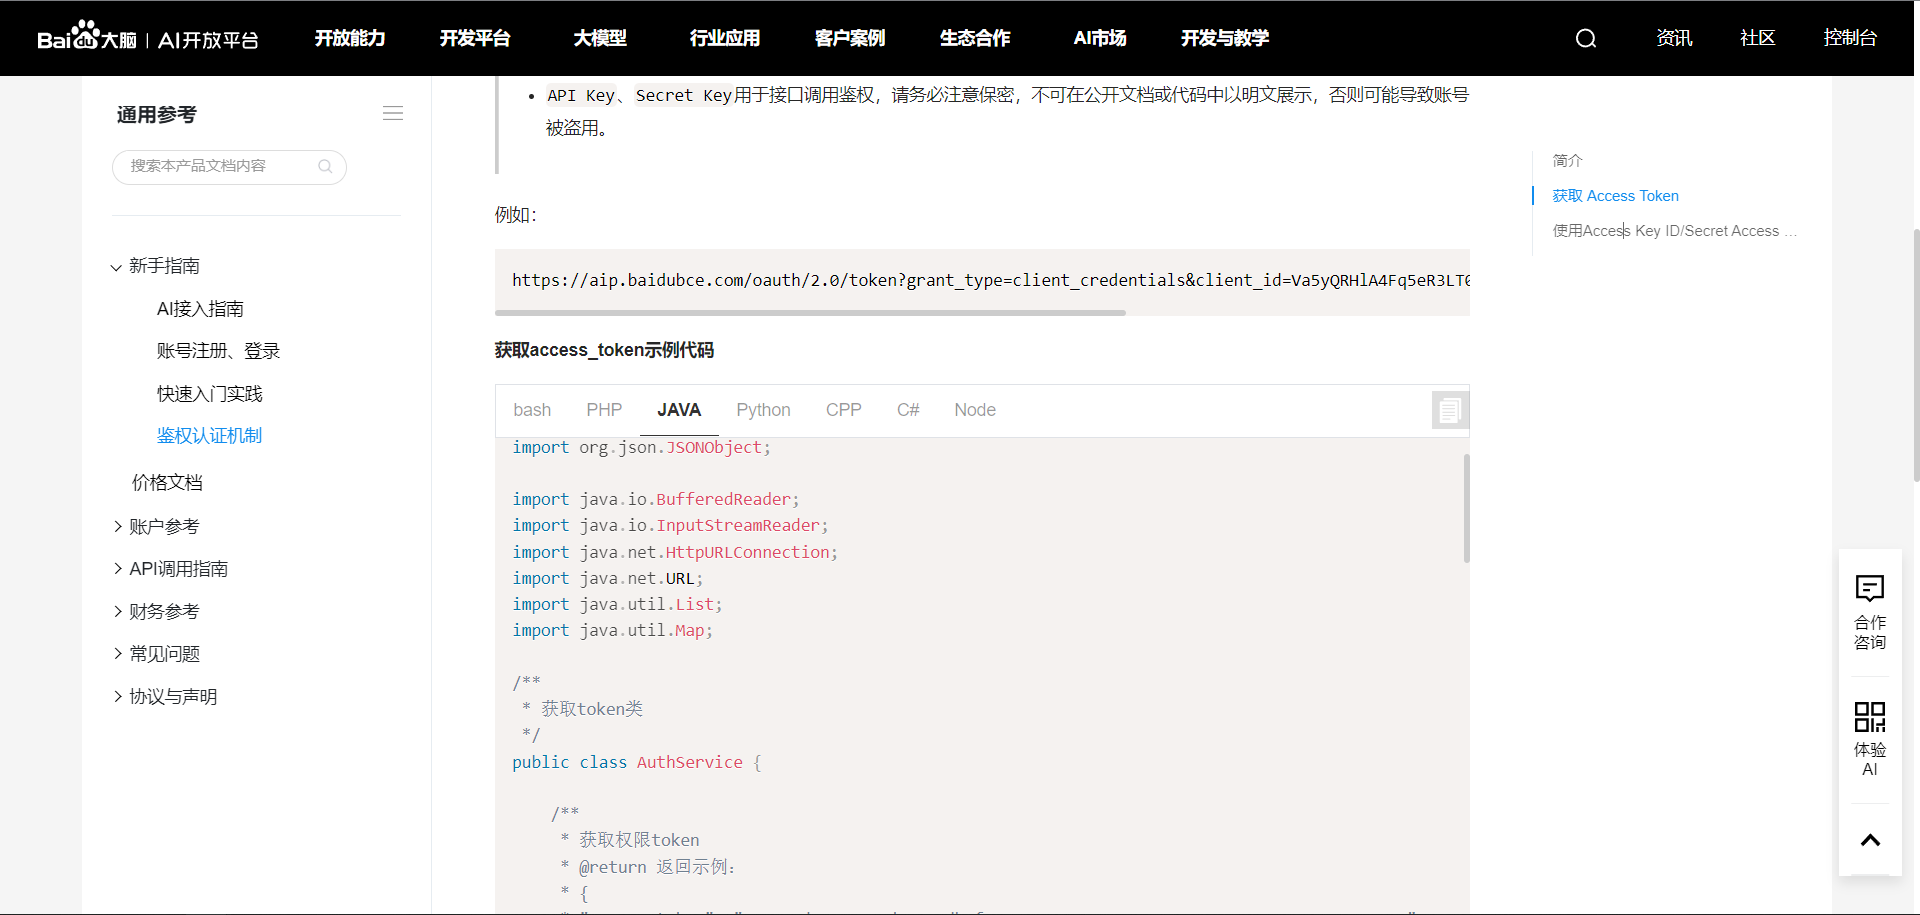
Task: Go to 社区 page
Action: [1758, 38]
